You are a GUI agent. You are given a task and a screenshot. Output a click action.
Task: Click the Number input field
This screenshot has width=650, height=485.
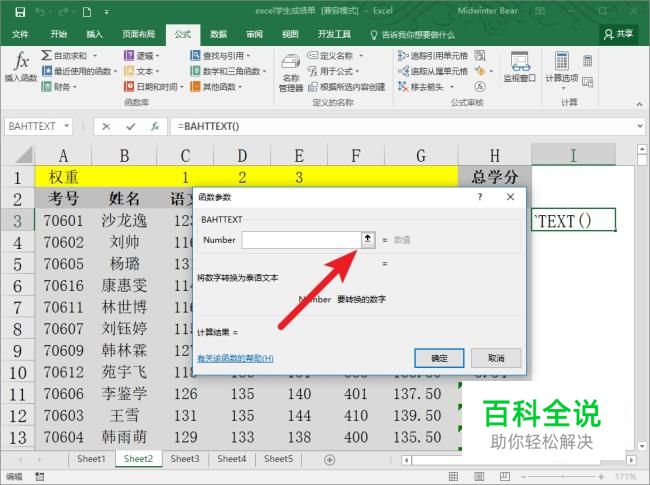click(301, 240)
